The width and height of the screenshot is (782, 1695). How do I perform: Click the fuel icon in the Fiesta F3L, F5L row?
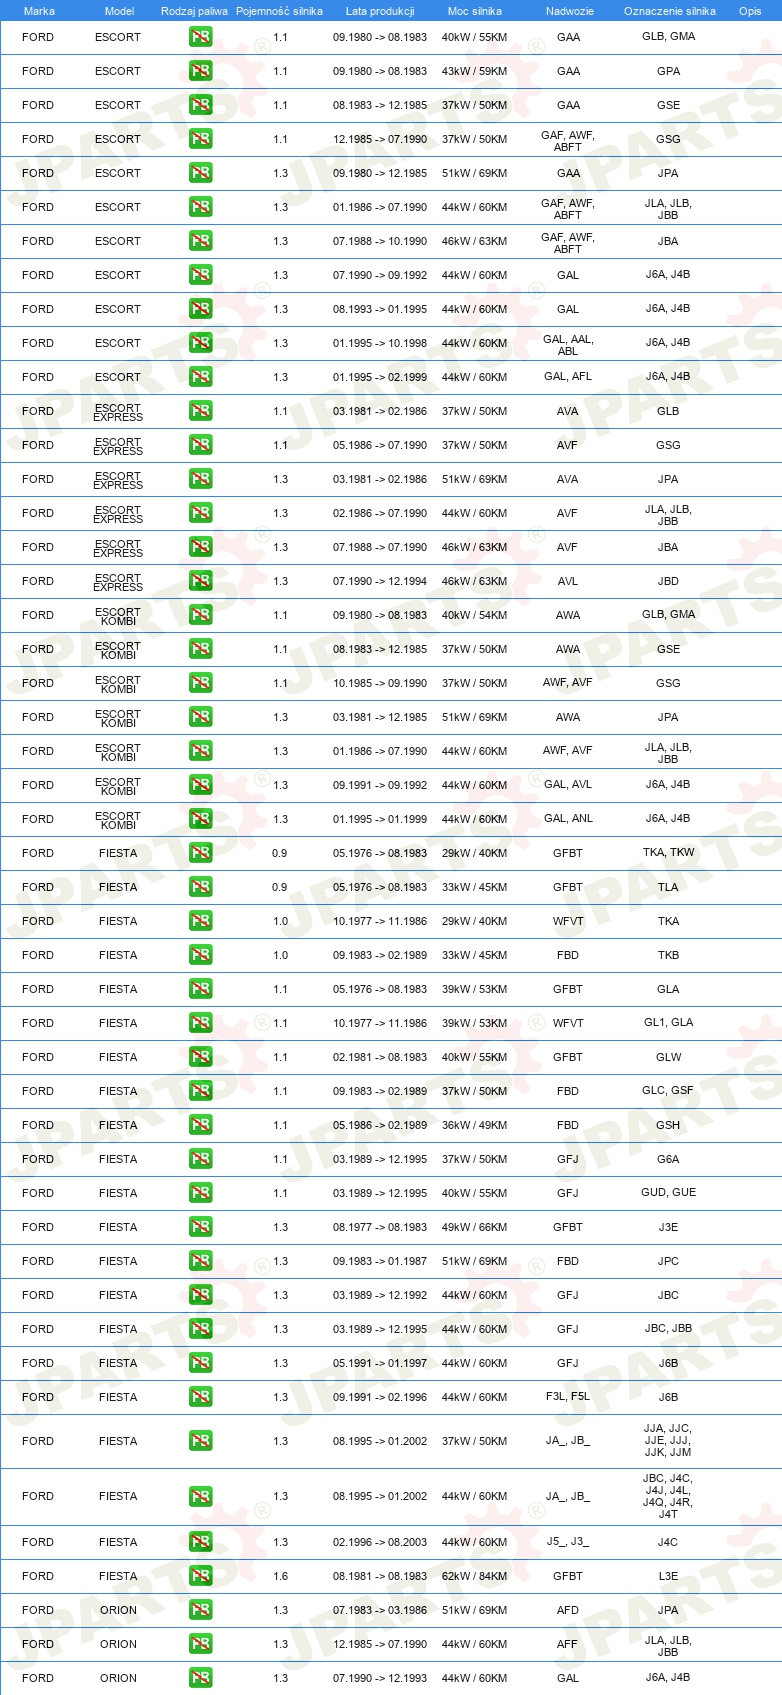coord(200,1397)
